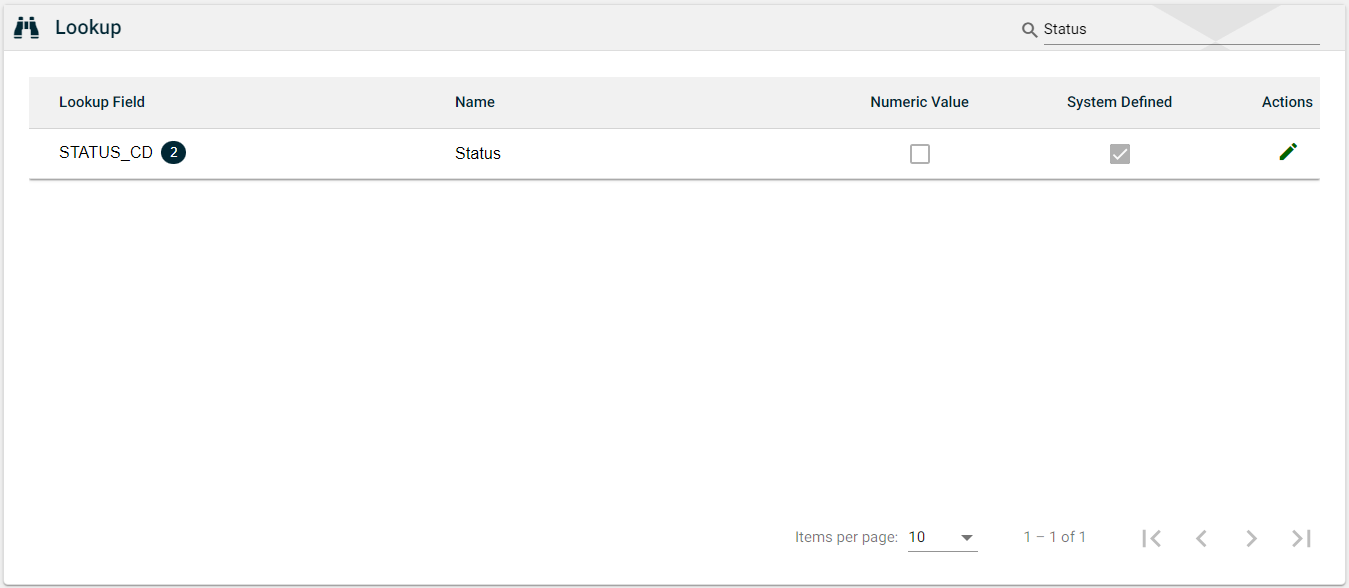Screen dimensions: 1349x588
Task: Click the Lookup page title
Action: (88, 28)
